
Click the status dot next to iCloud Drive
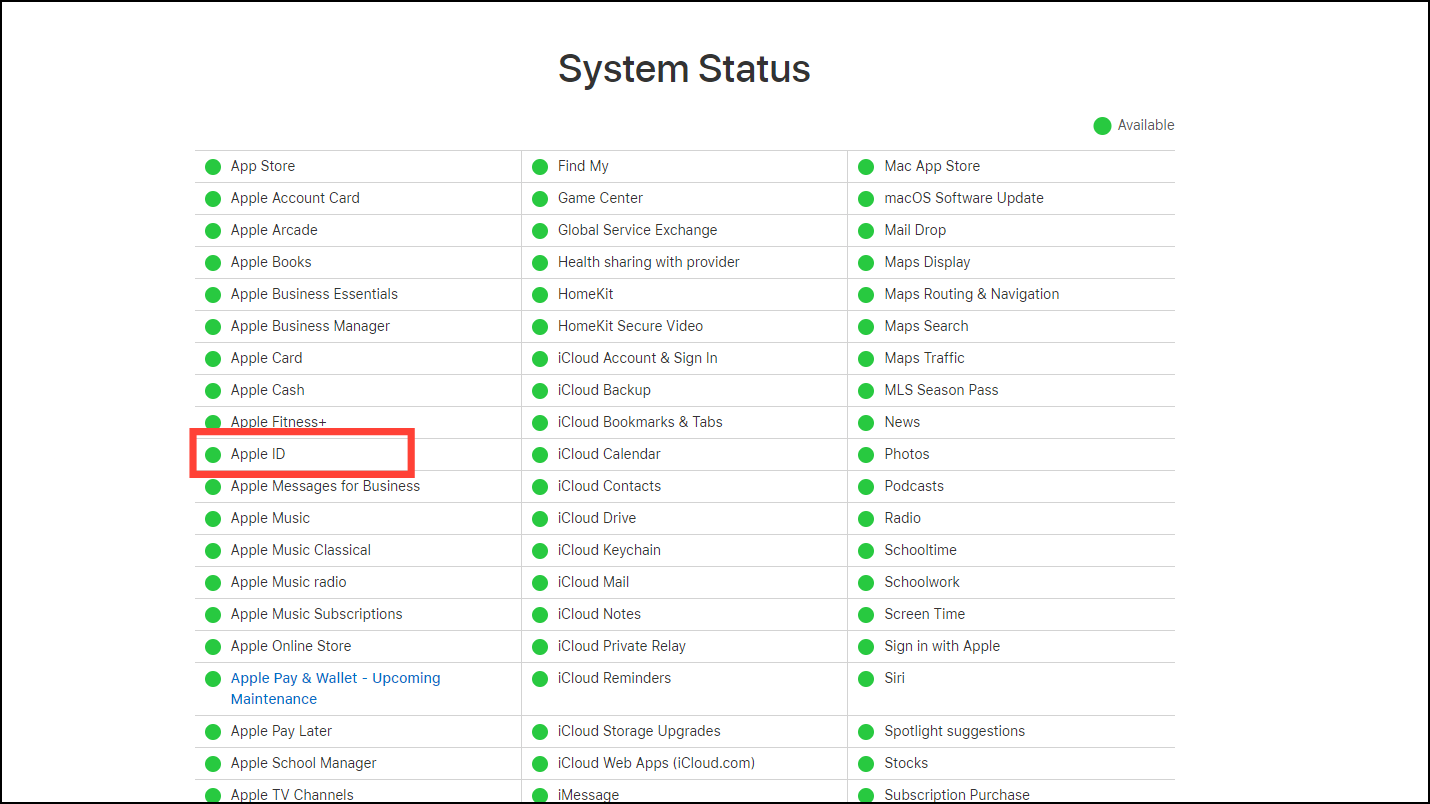pyautogui.click(x=540, y=519)
